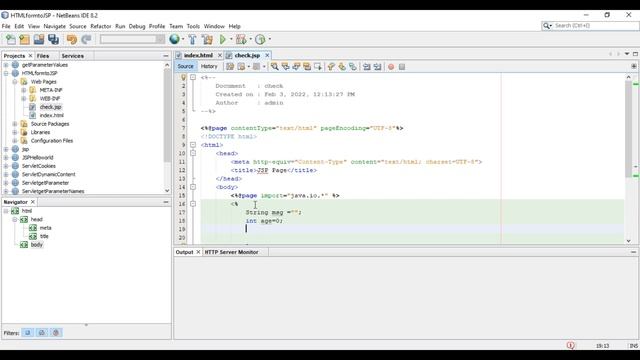Open dropdown arrow next to globe browser icon
Screen dimensions: 640x360
click(183, 40)
